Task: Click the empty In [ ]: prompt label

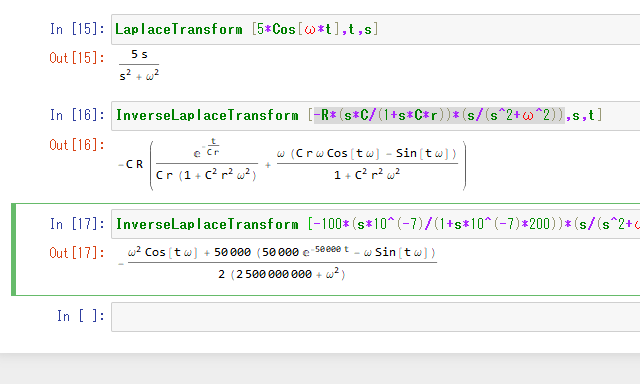Action: (80, 316)
